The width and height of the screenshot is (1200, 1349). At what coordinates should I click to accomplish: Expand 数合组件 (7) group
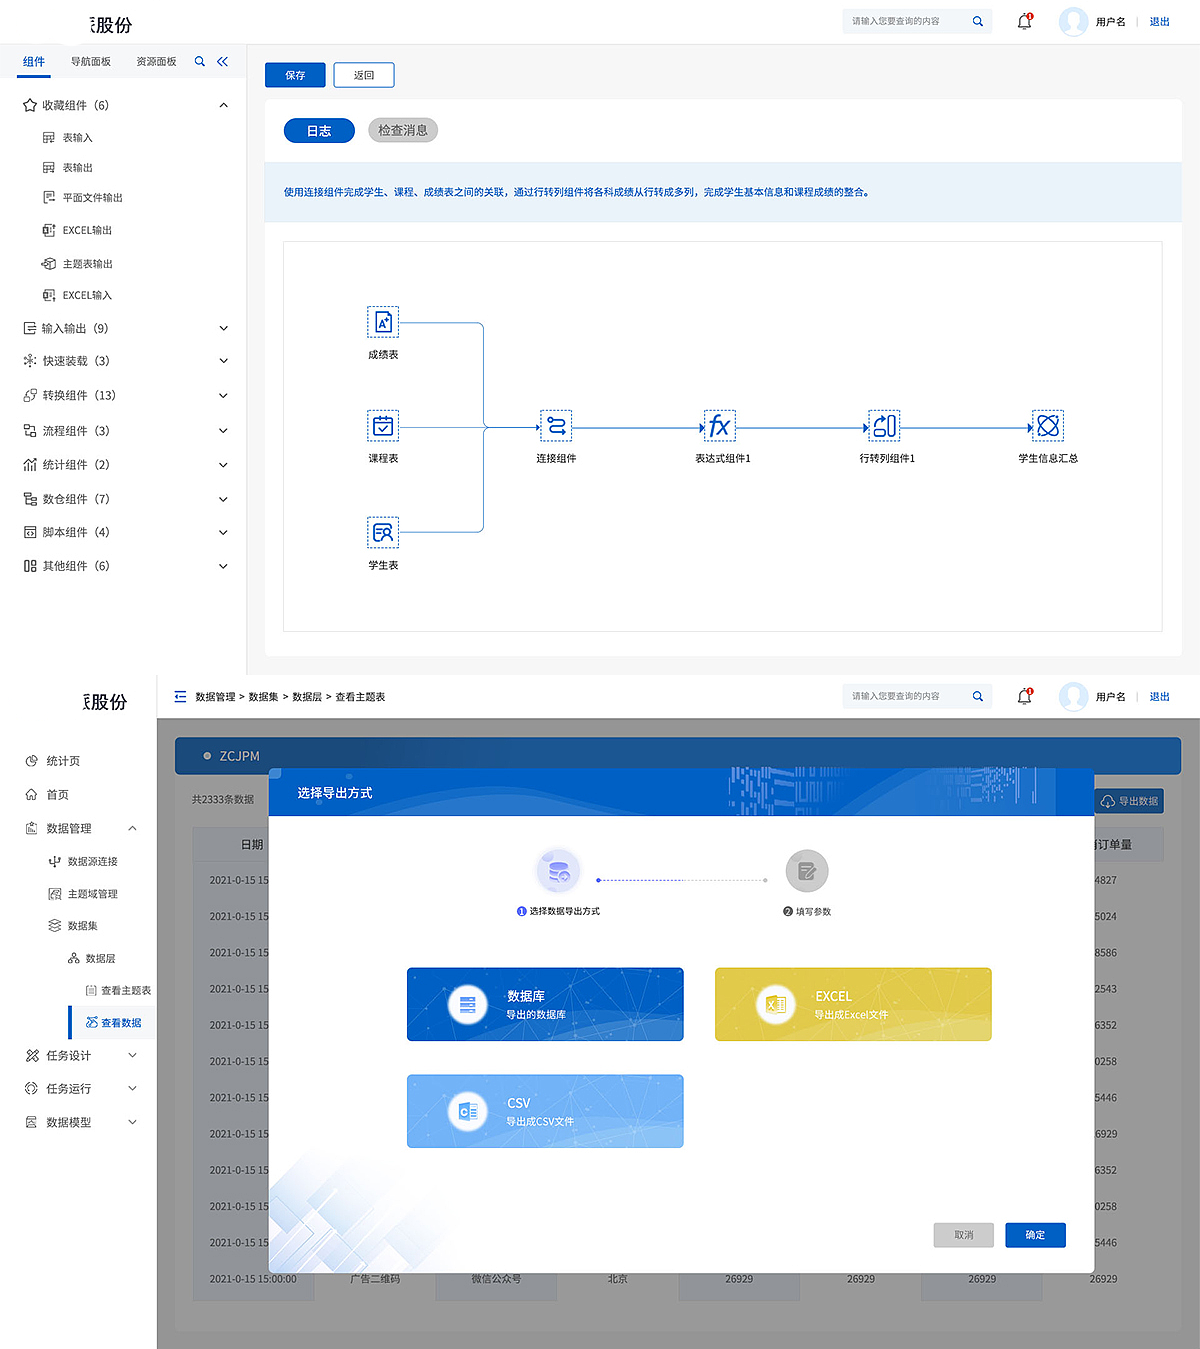[223, 499]
